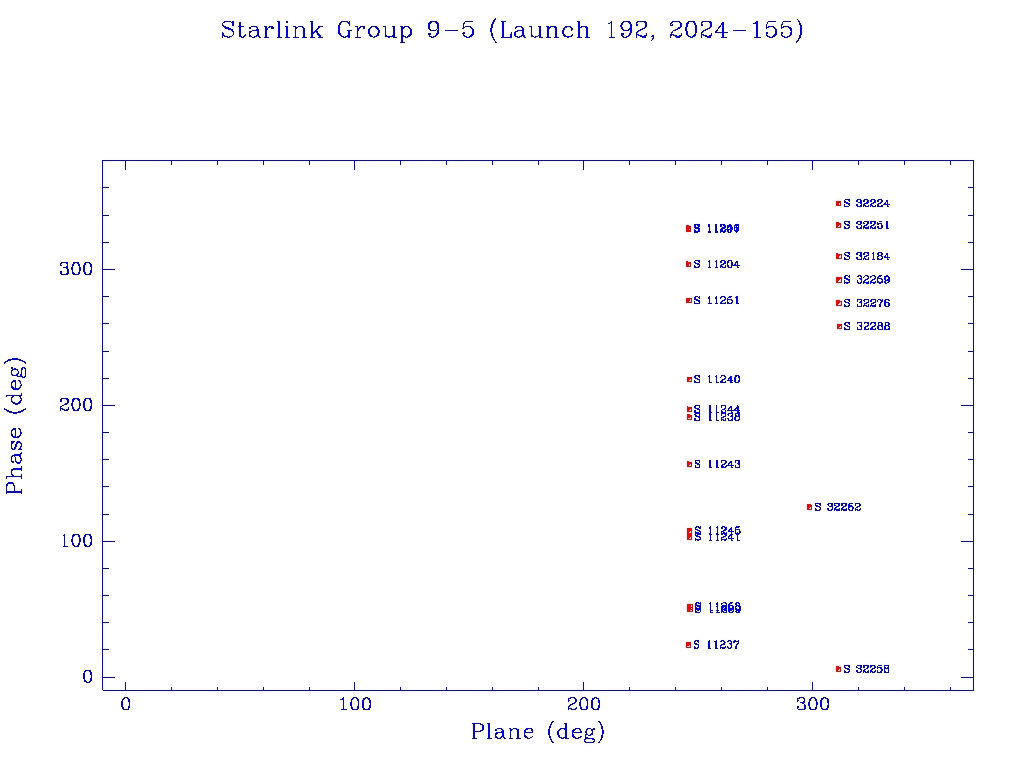Click the Phase axis tick label "300"
Viewport: 1024px width, 768px height.
click(76, 269)
